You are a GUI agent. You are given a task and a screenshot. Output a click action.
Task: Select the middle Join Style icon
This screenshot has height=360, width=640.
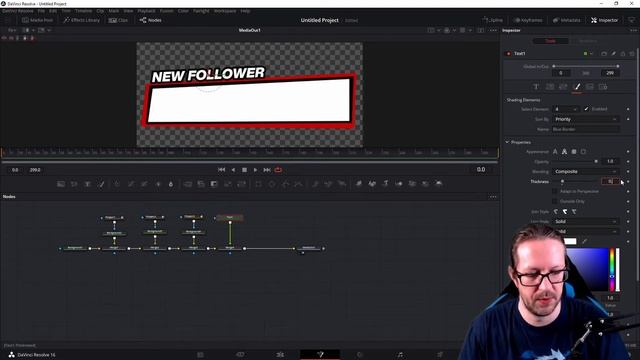(565, 211)
